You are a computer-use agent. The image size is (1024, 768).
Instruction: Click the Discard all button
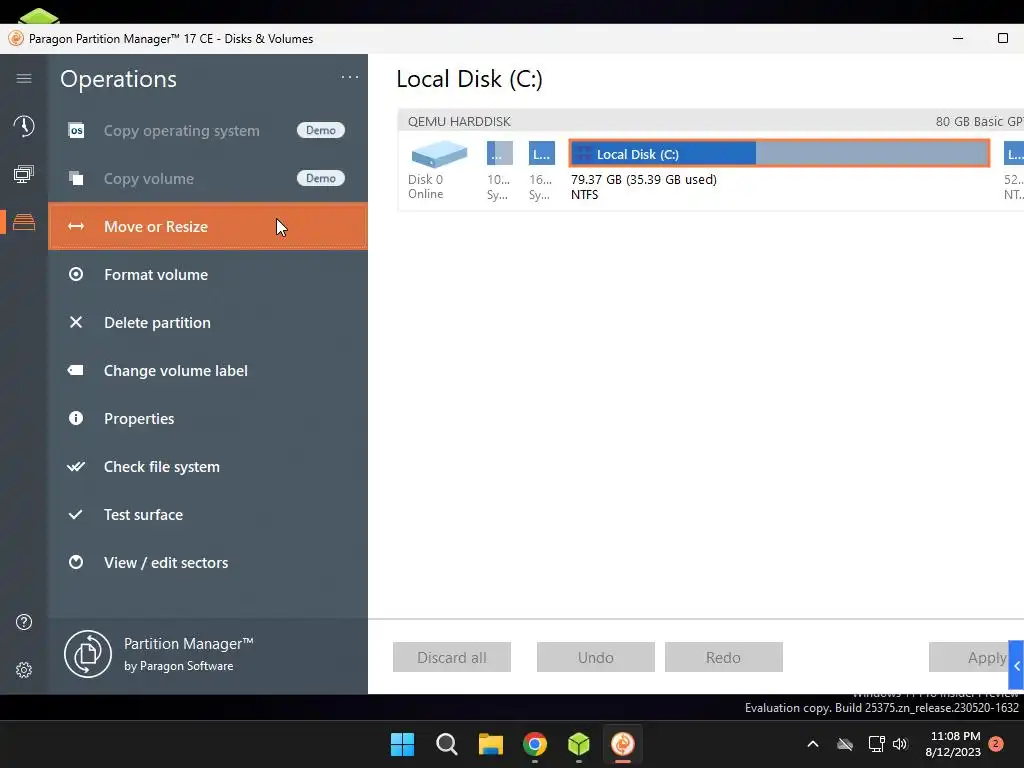(452, 657)
